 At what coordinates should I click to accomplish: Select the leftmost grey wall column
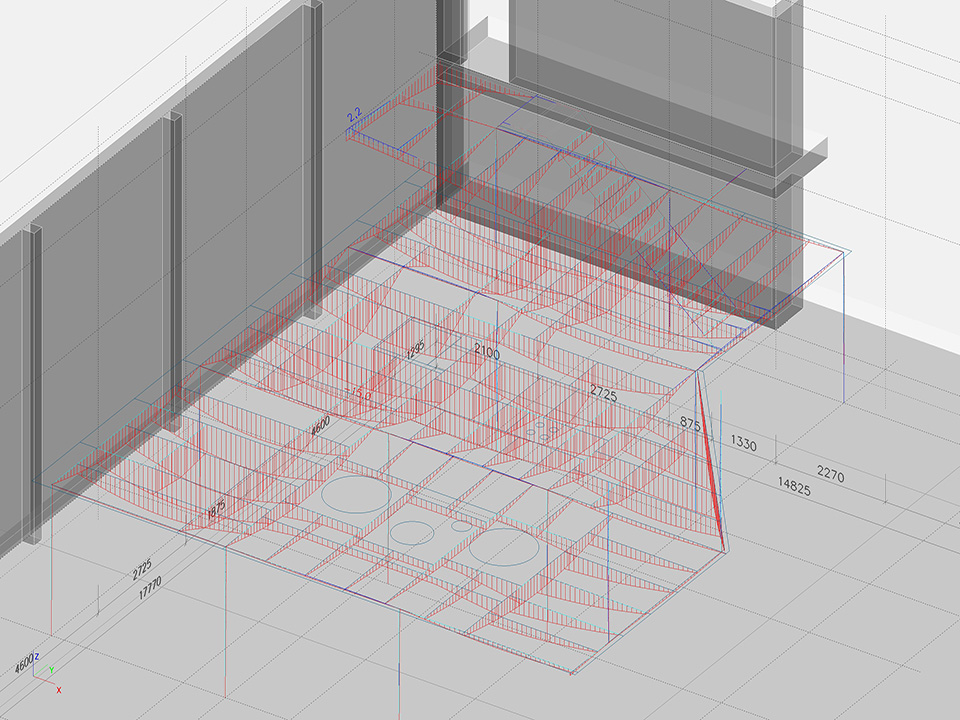coord(31,385)
